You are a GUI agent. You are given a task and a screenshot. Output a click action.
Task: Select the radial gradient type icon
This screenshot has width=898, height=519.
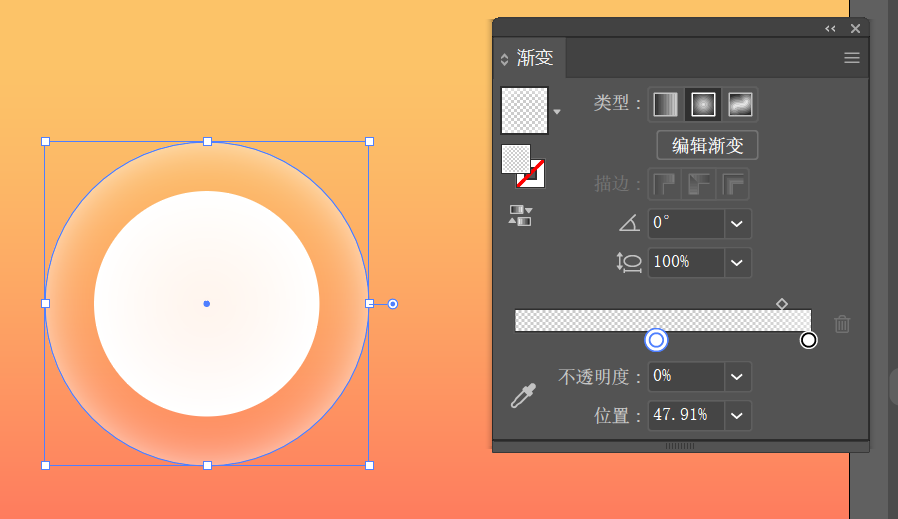tap(703, 104)
